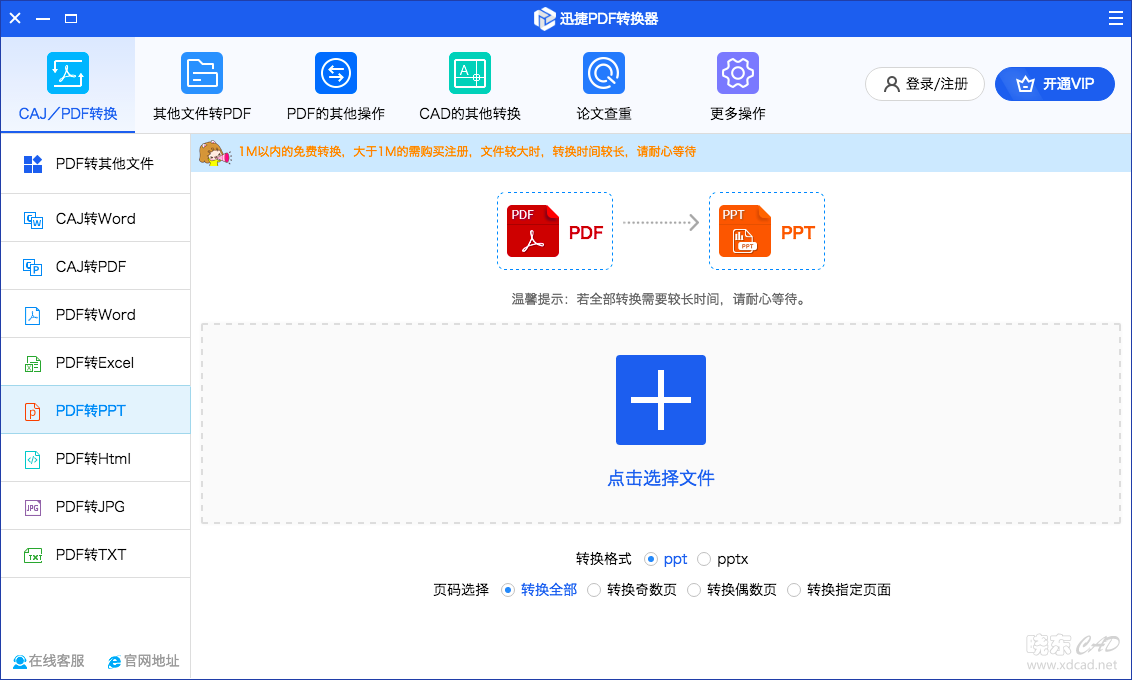1132x680 pixels.
Task: Click the CAJ转Word sidebar icon
Action: point(33,219)
